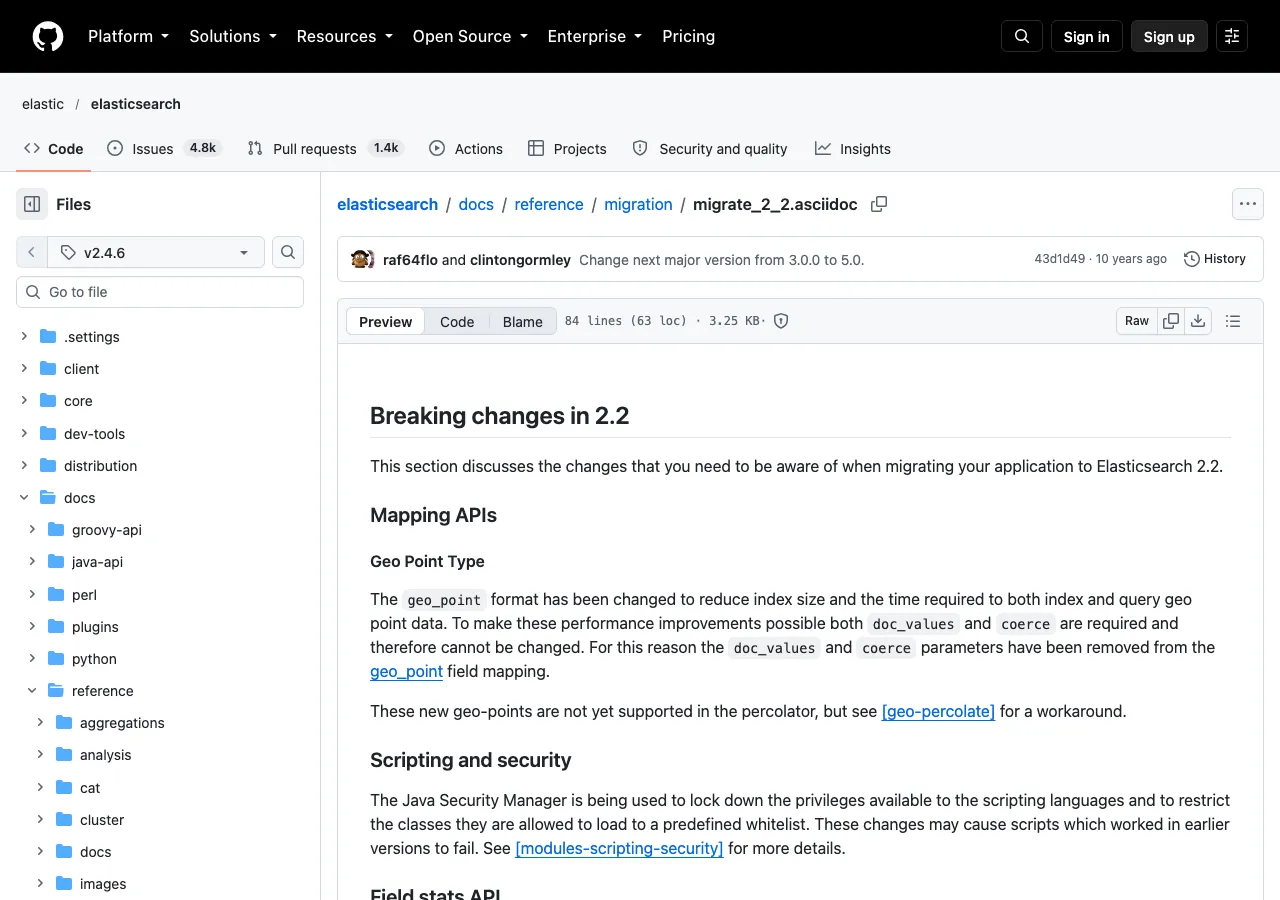Collapse the reference folder

click(x=32, y=691)
